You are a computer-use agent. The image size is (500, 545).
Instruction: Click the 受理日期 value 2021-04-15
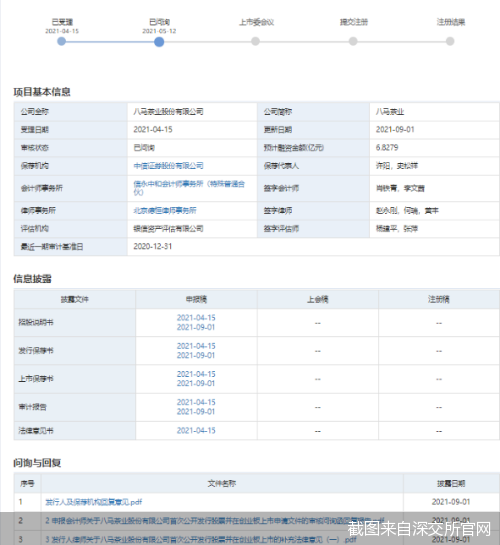click(153, 130)
